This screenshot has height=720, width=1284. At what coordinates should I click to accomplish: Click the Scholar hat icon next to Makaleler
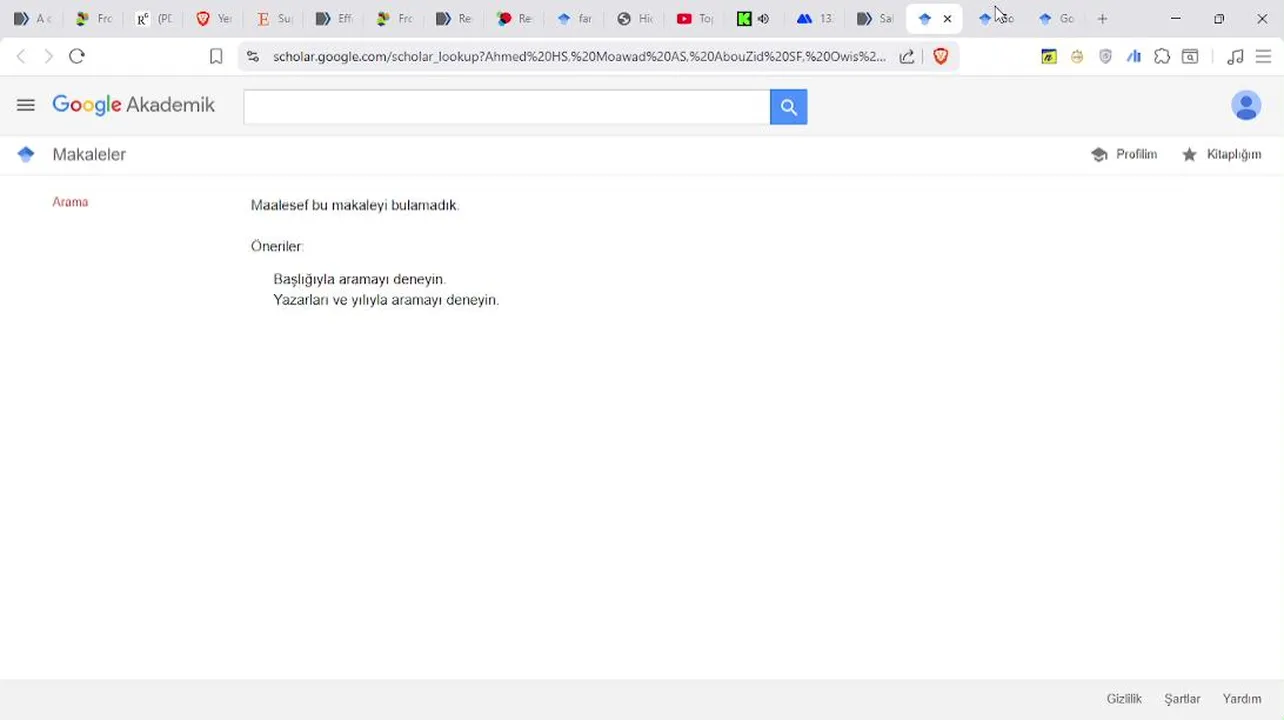pyautogui.click(x=26, y=154)
